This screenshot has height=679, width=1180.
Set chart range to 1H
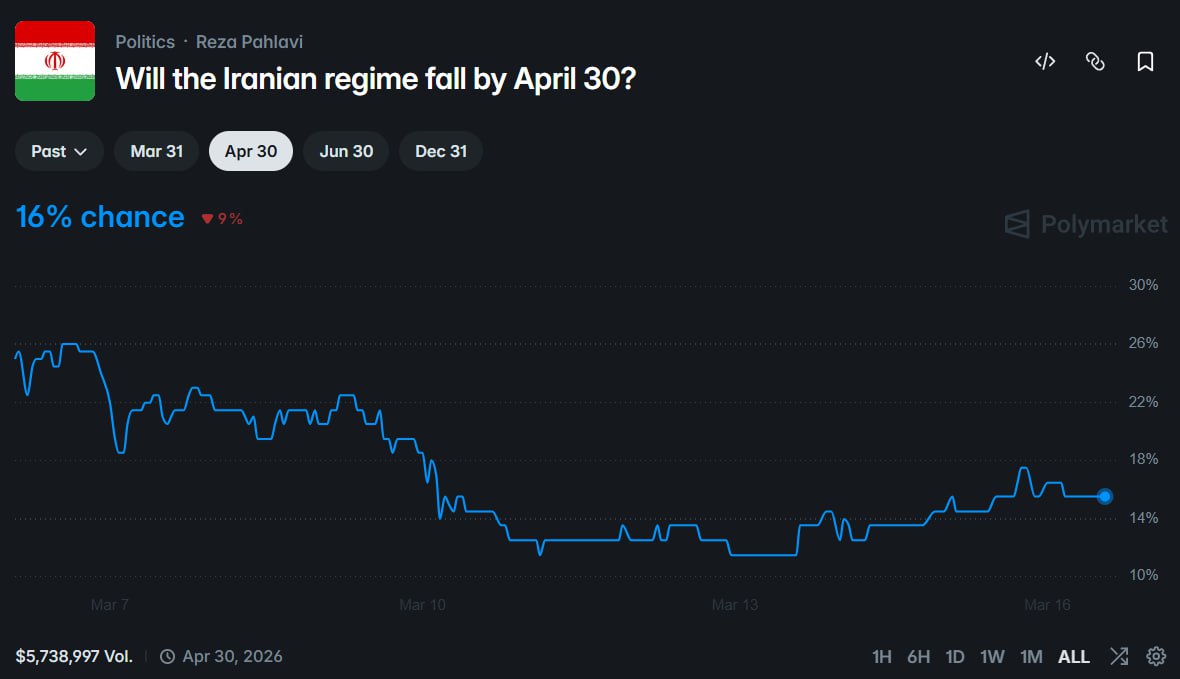pos(881,657)
